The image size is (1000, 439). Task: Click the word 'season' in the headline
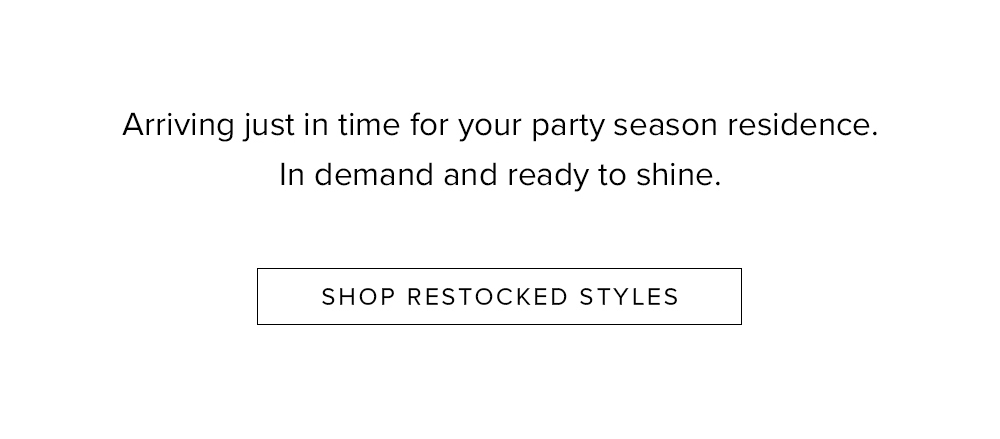click(x=665, y=127)
